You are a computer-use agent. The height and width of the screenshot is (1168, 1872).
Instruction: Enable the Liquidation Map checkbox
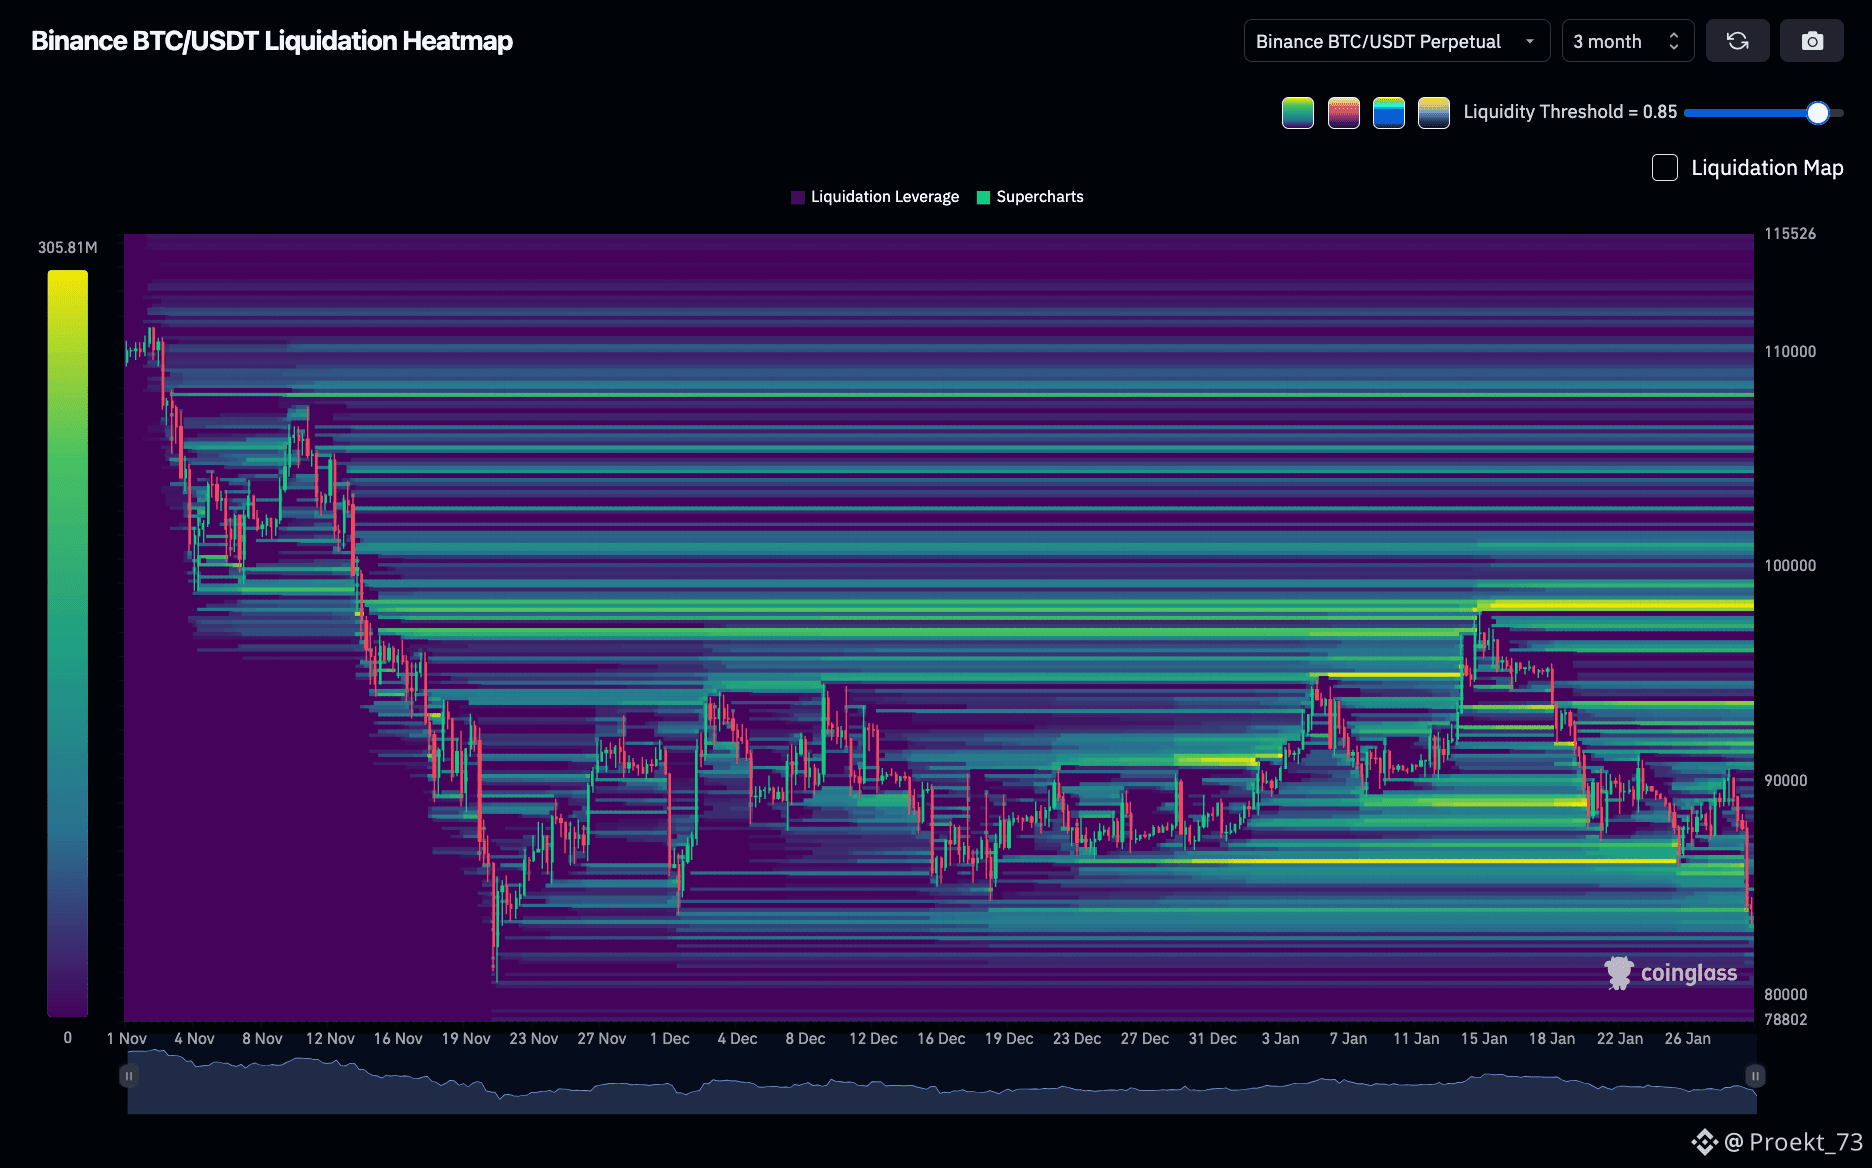(x=1664, y=168)
